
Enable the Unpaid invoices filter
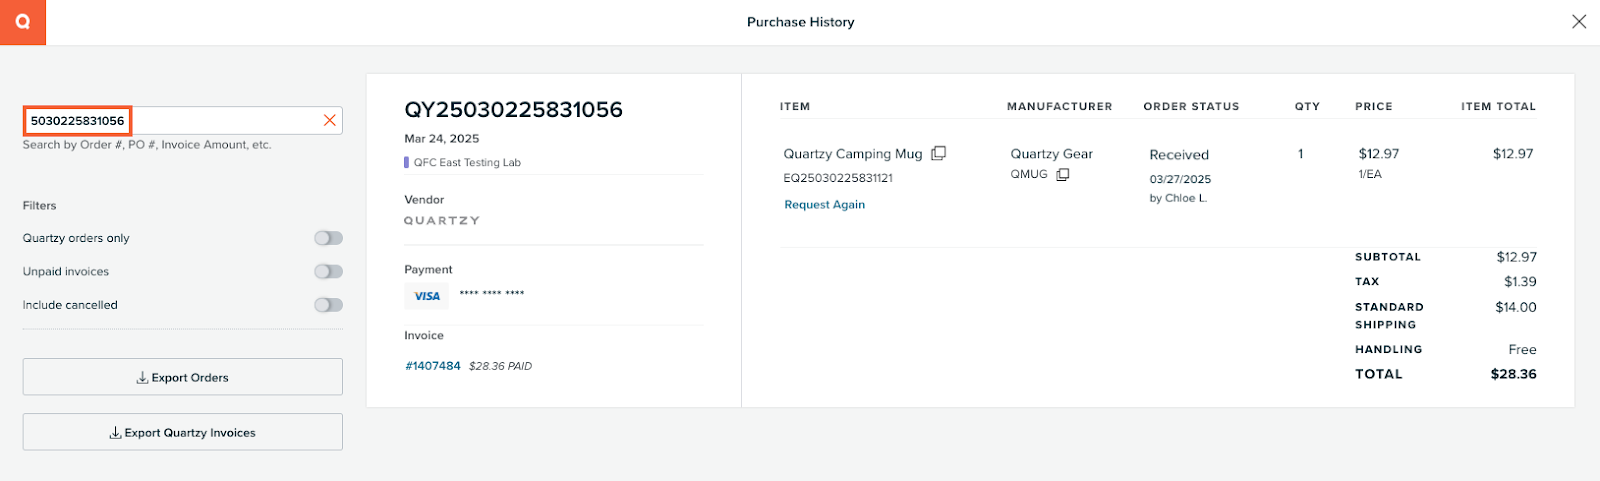(328, 271)
